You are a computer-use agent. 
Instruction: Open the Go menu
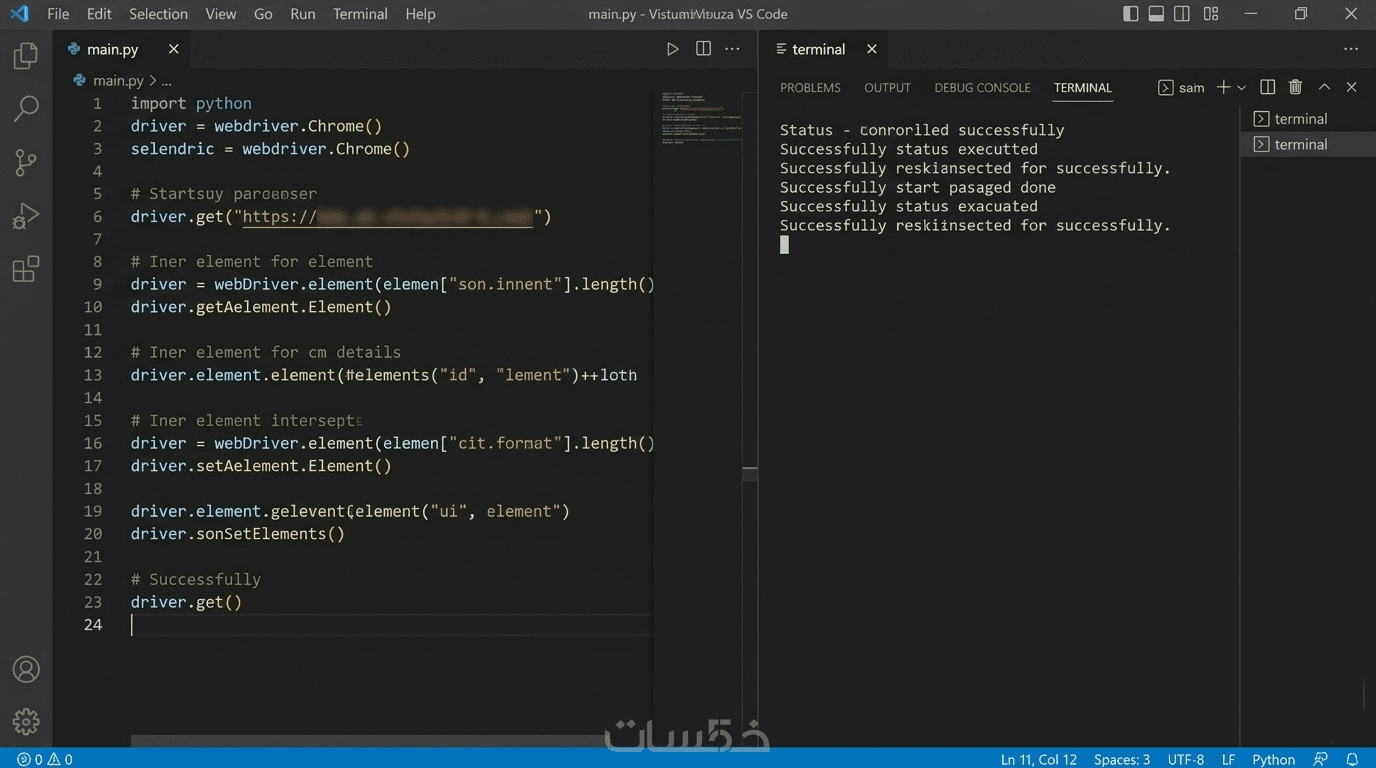click(263, 14)
